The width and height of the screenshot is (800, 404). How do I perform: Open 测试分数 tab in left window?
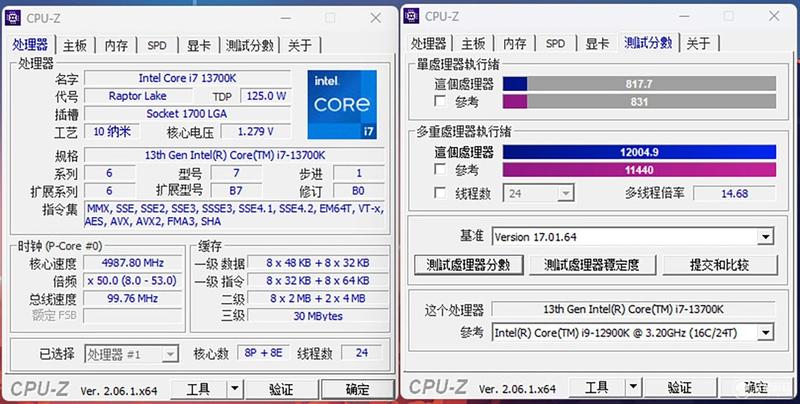click(249, 45)
